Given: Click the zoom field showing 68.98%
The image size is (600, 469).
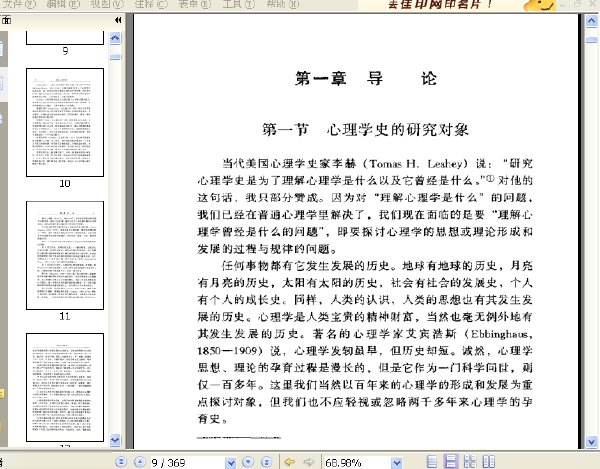Looking at the screenshot, I should [x=357, y=463].
